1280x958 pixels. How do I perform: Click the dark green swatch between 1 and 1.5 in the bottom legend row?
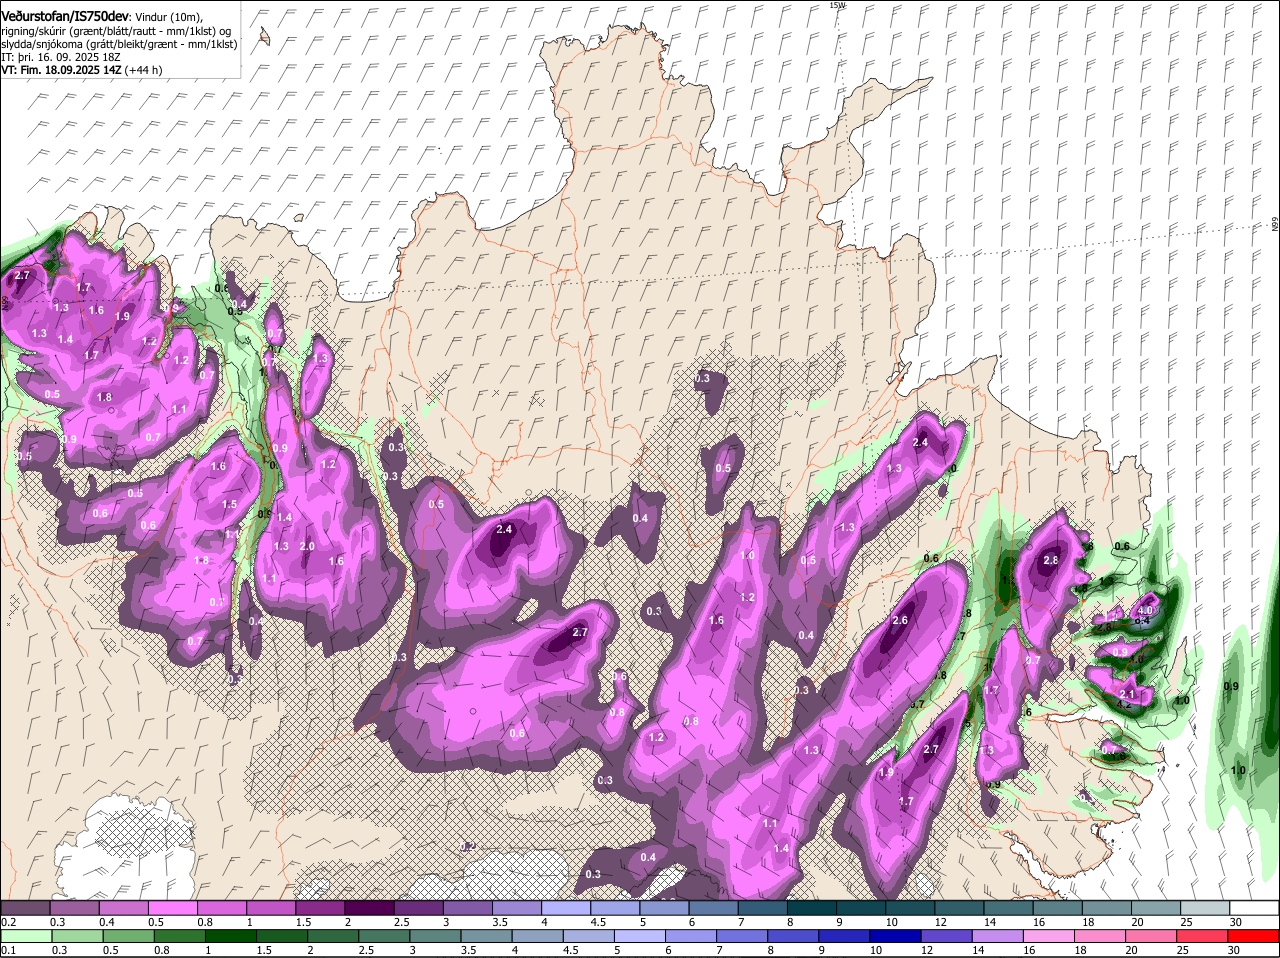tap(233, 935)
